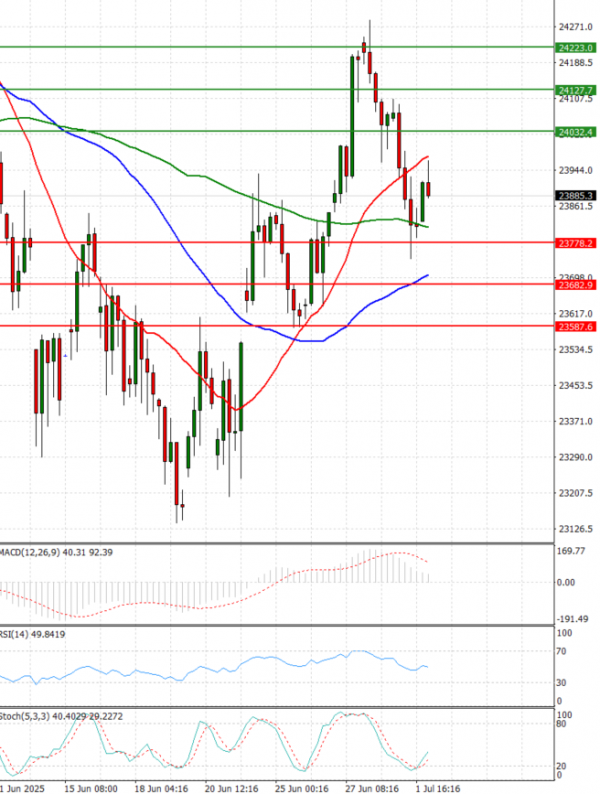Select the MACD(12,26,9) indicator label
The image size is (600, 794).
[x=56, y=552]
